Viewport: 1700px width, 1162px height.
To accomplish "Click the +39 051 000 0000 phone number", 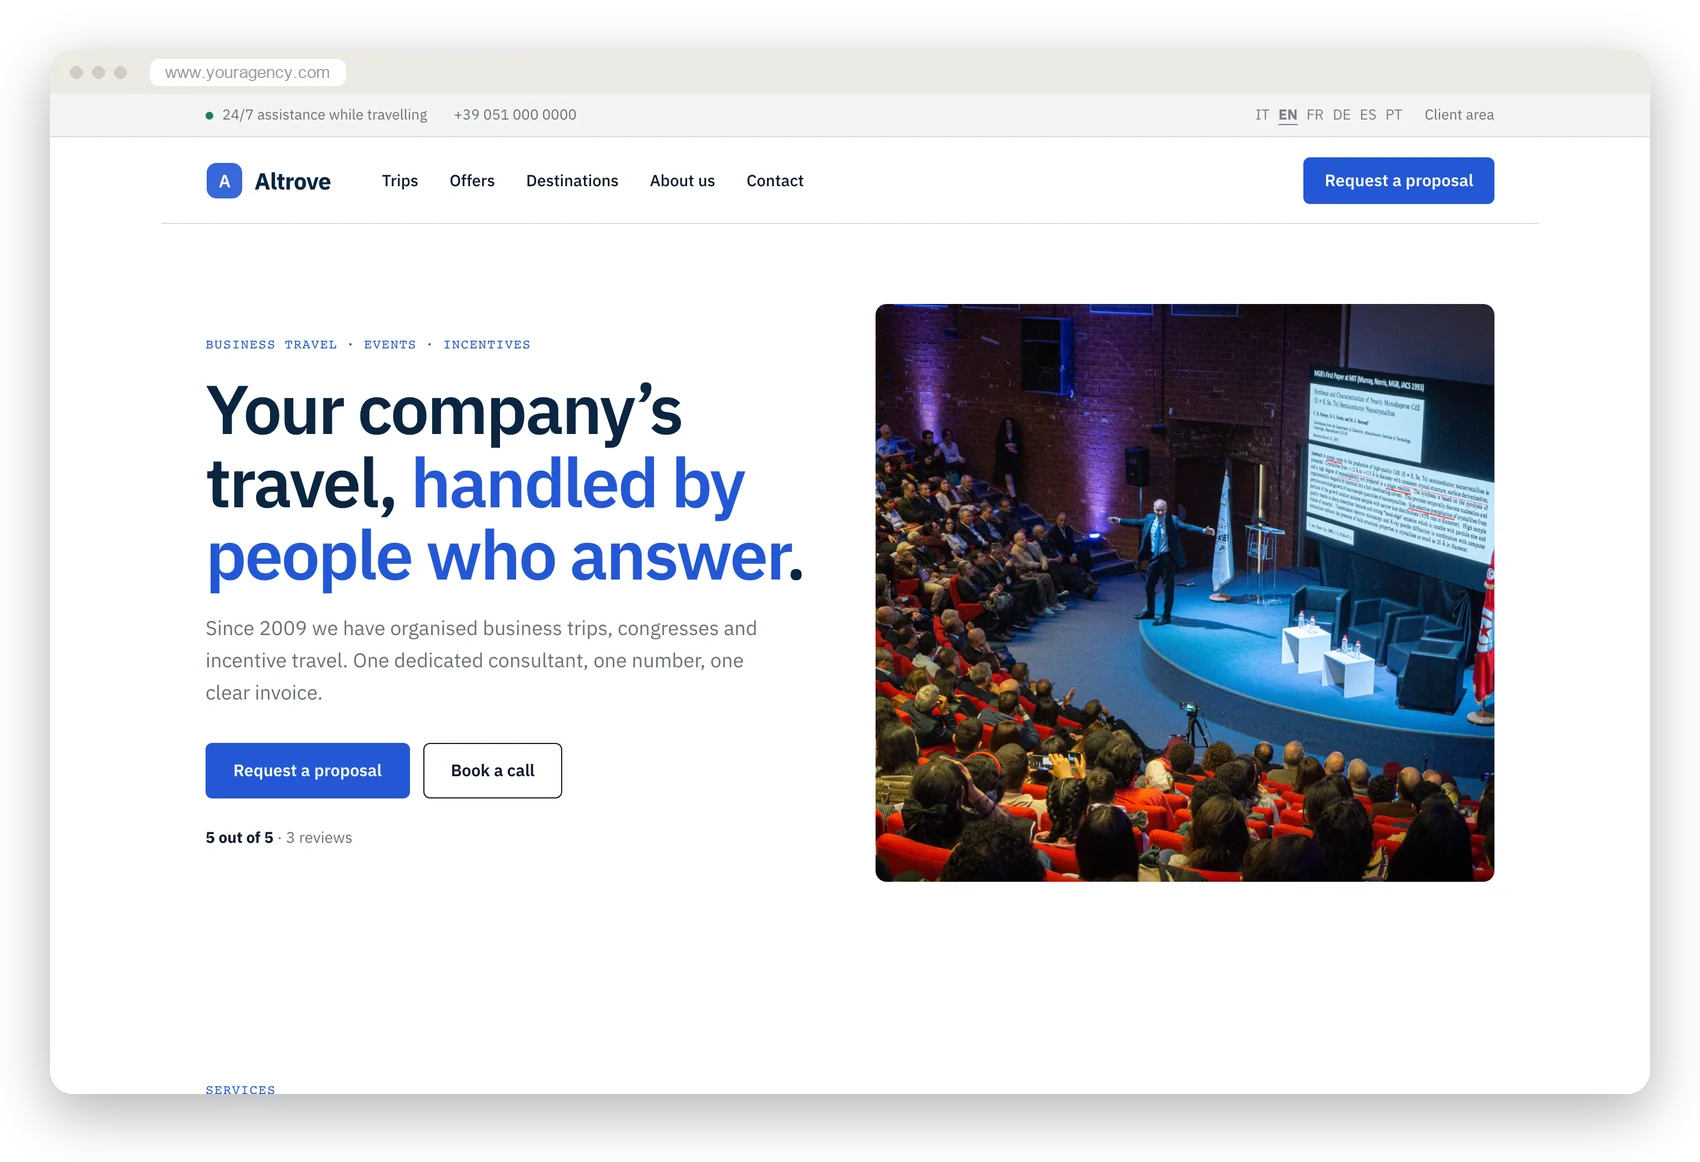I will [515, 115].
